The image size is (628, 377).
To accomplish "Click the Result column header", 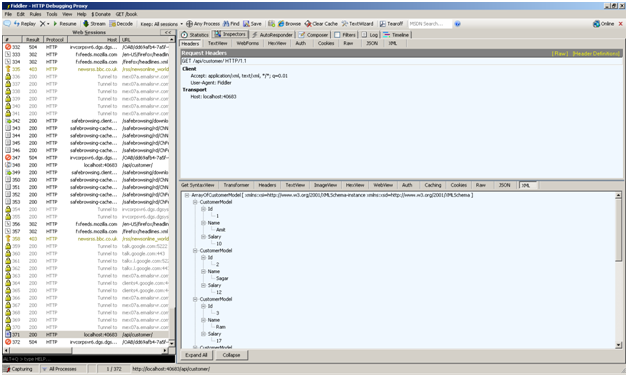I will [x=32, y=39].
